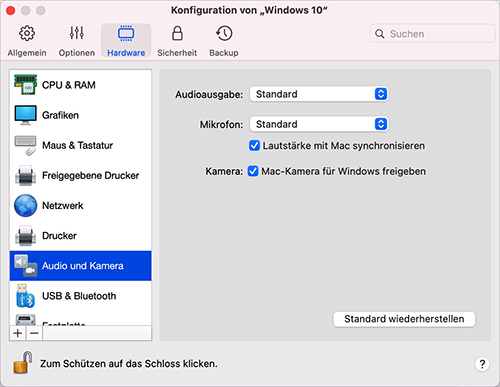Open the Mikrofon dropdown
This screenshot has height=387, width=500.
(319, 124)
